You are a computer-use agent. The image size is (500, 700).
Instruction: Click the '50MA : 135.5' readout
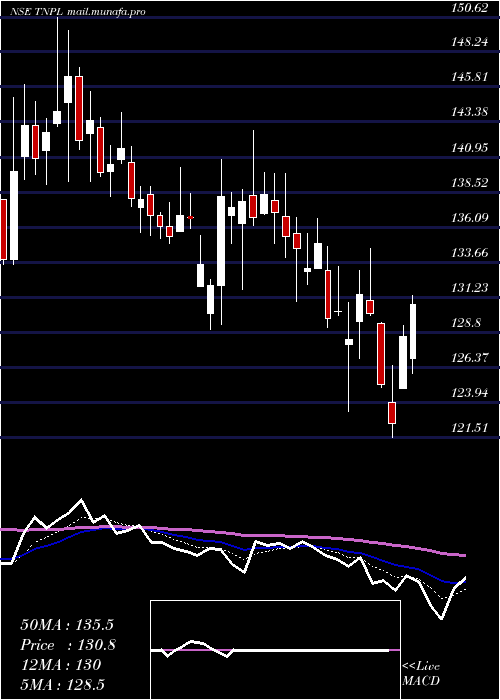click(x=67, y=625)
